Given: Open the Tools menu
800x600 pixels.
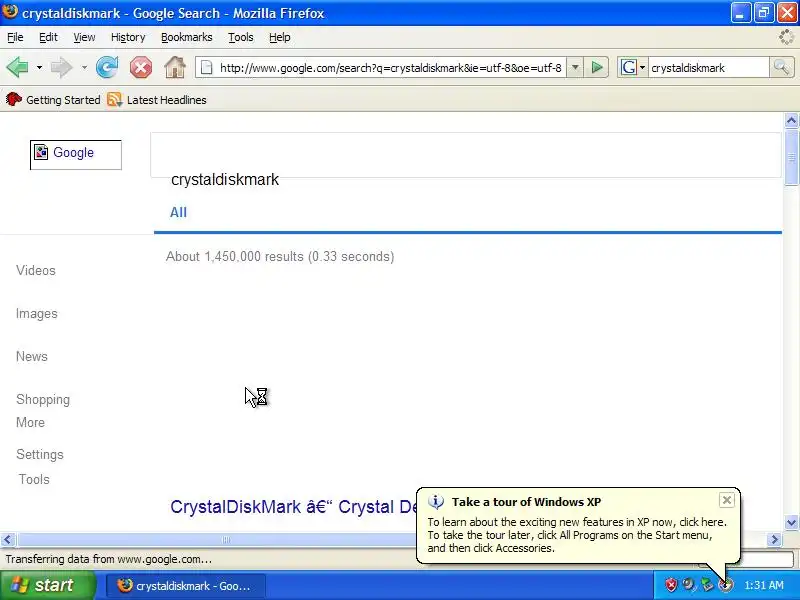Looking at the screenshot, I should (x=241, y=37).
